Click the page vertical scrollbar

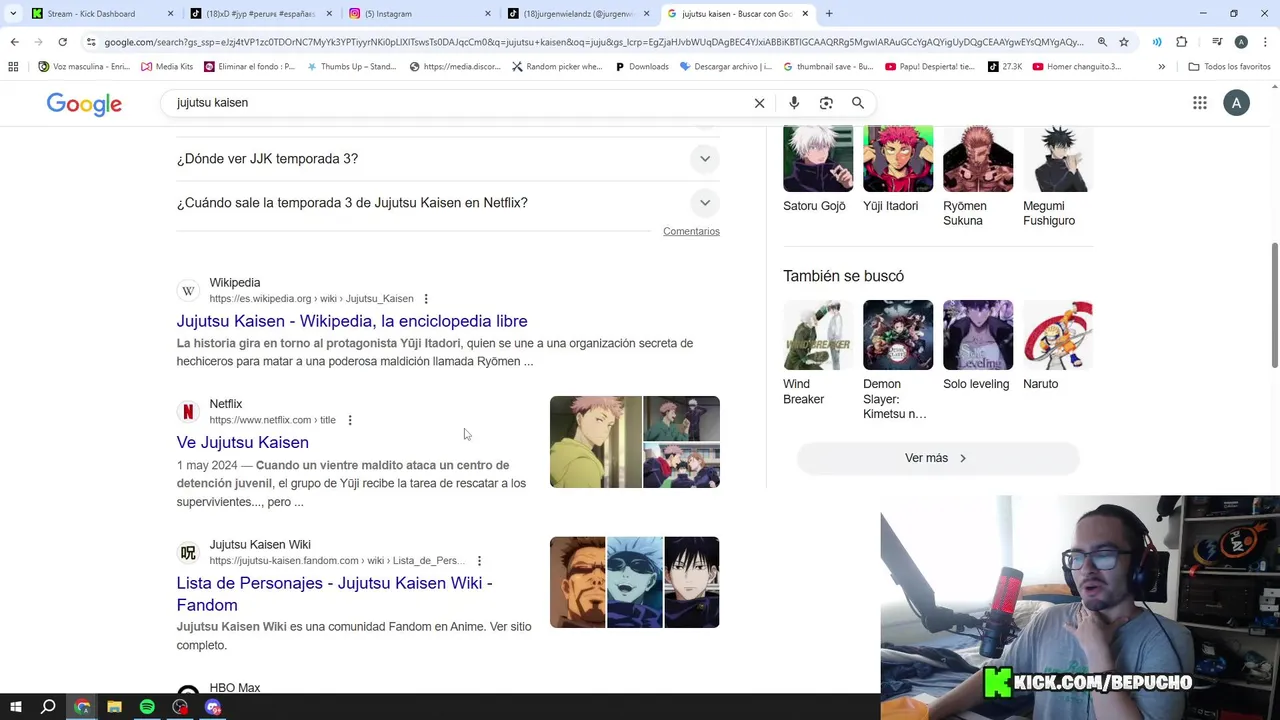point(1274,304)
